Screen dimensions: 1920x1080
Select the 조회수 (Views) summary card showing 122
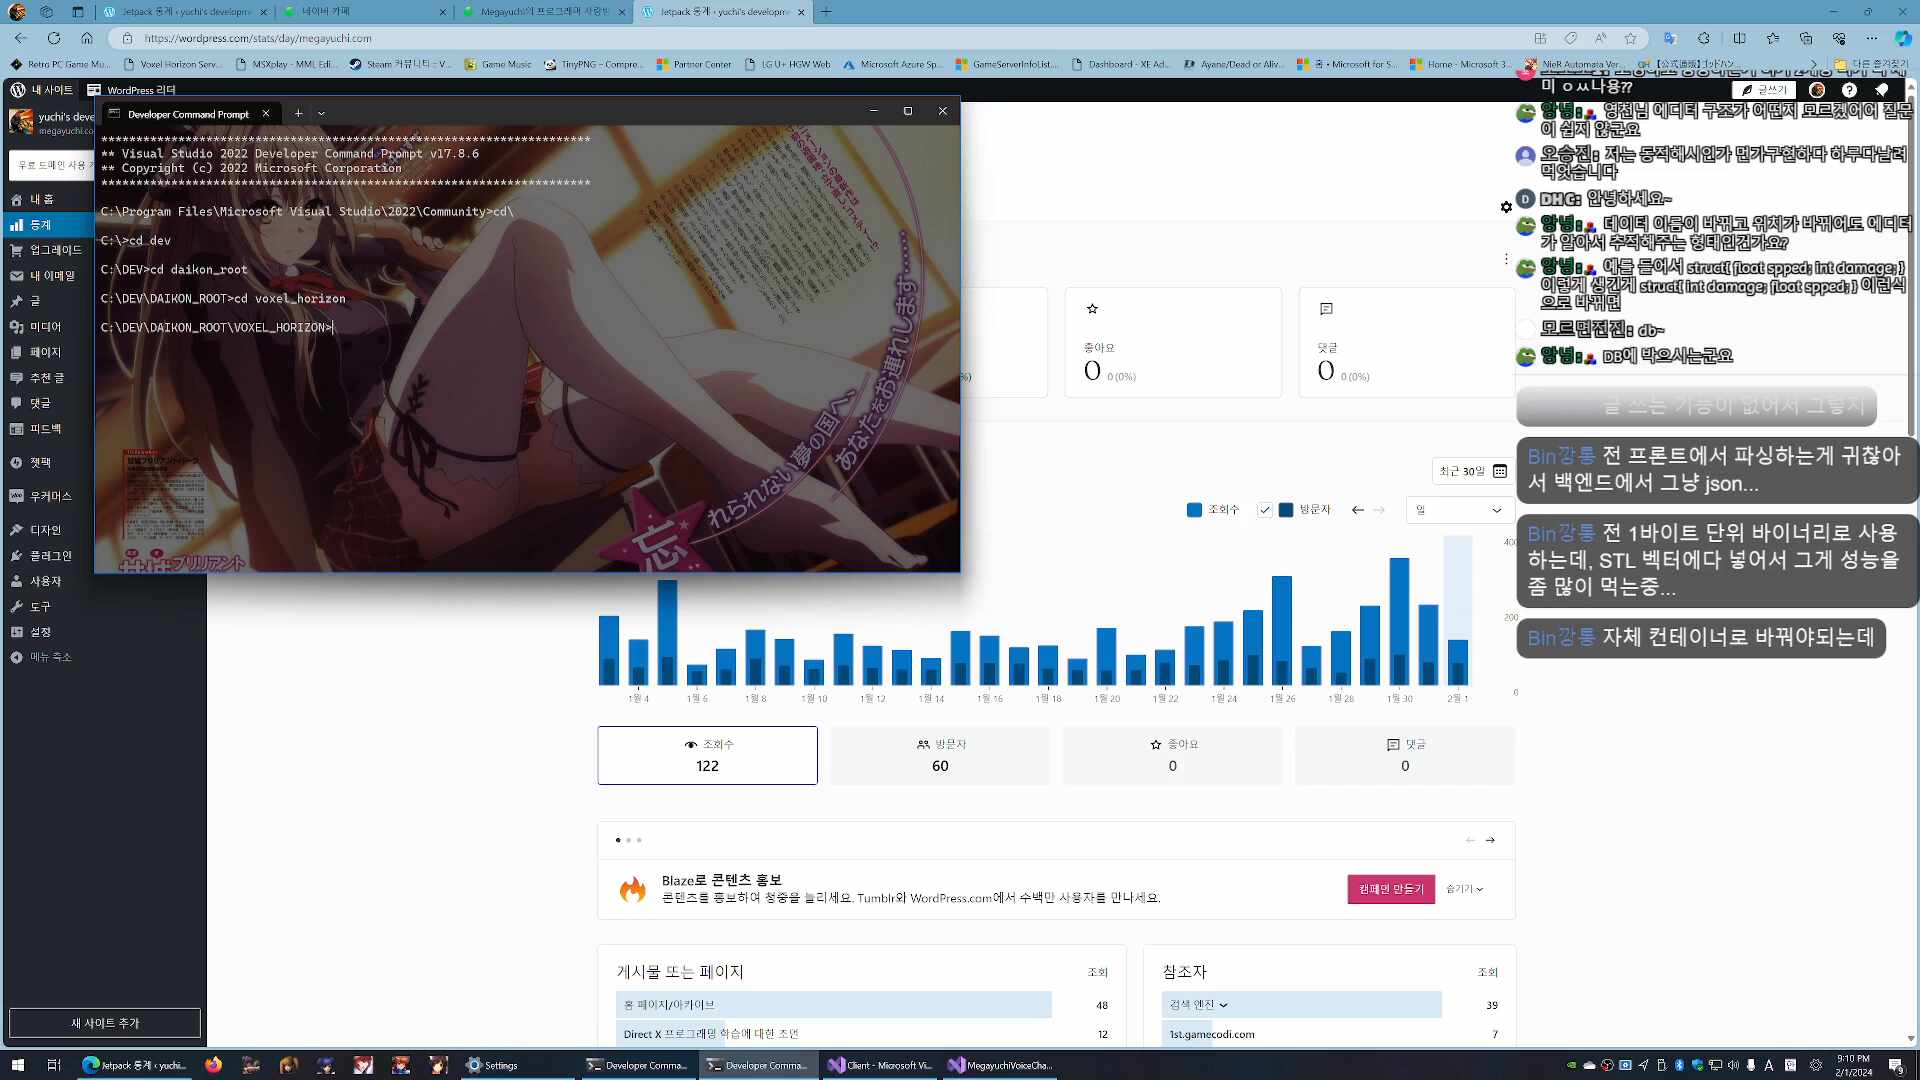tap(707, 755)
